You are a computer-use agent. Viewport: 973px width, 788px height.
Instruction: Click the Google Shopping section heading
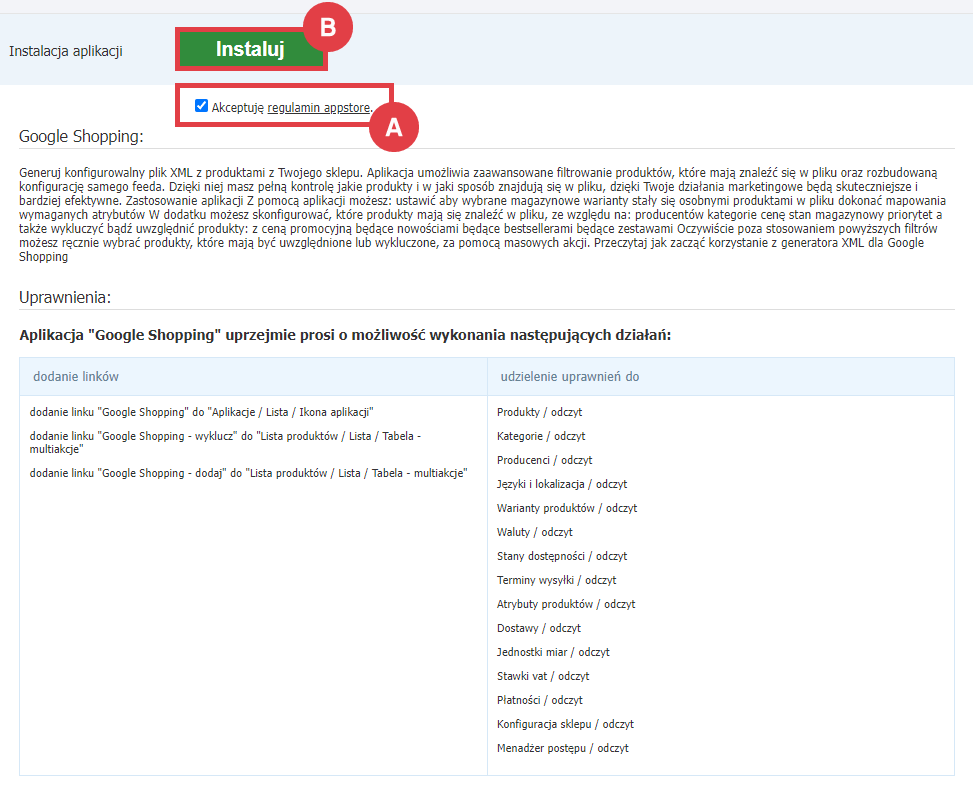pyautogui.click(x=81, y=136)
